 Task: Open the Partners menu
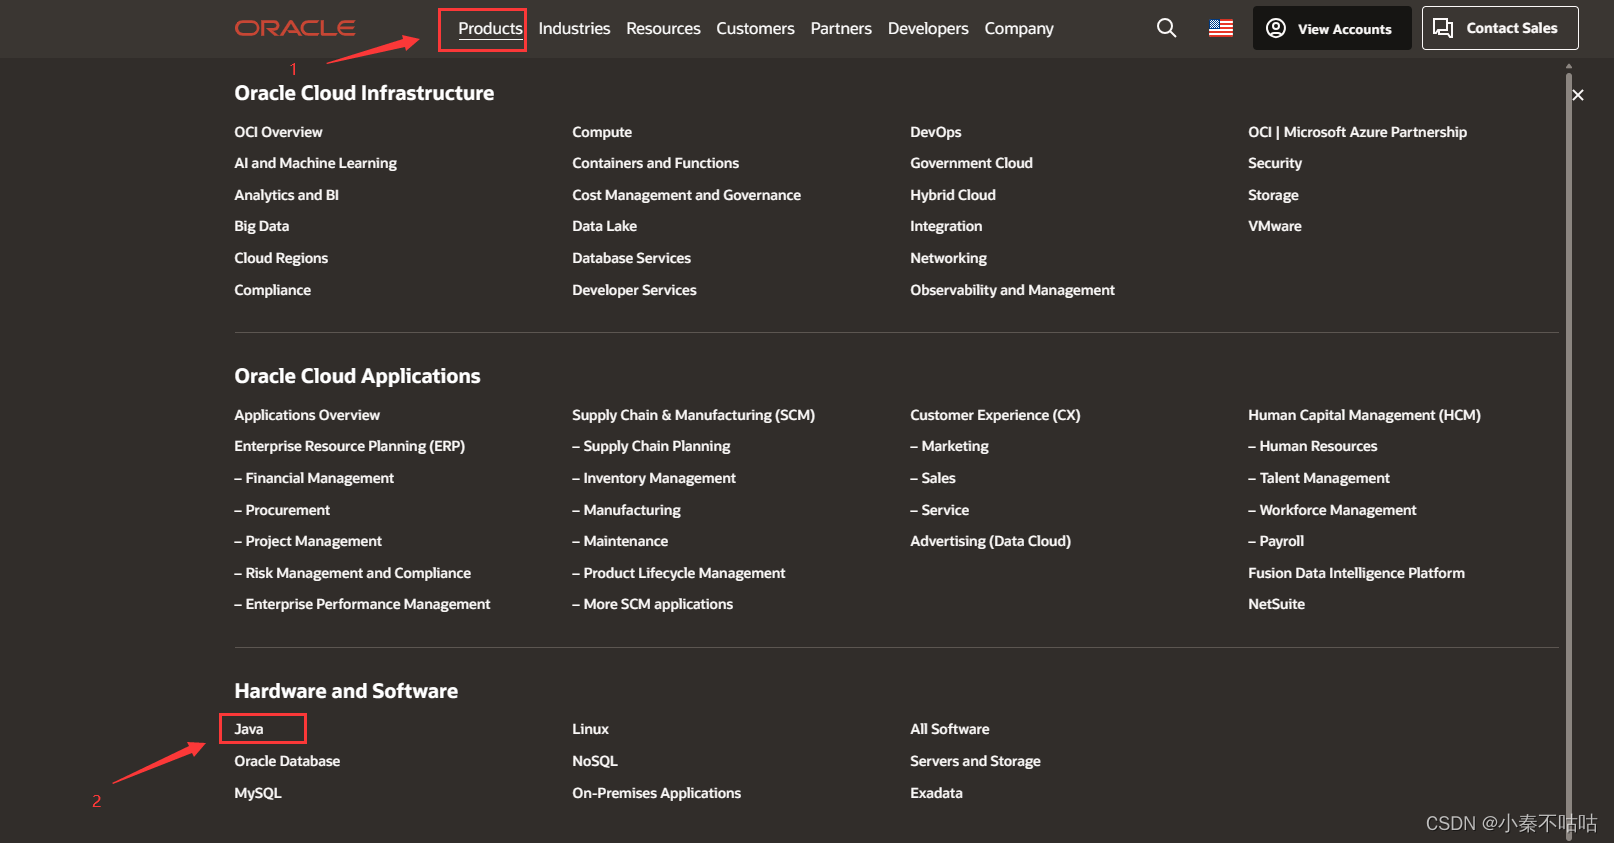point(841,28)
